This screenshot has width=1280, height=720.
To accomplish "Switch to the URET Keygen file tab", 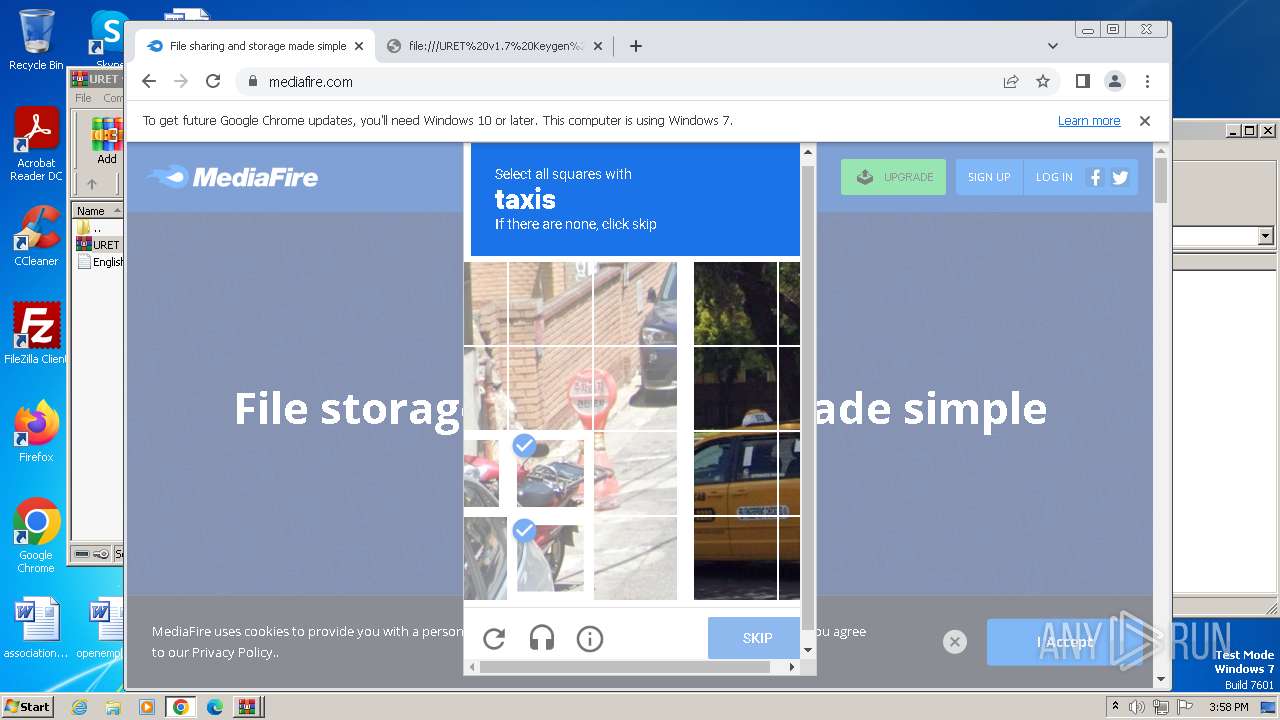I will click(496, 46).
